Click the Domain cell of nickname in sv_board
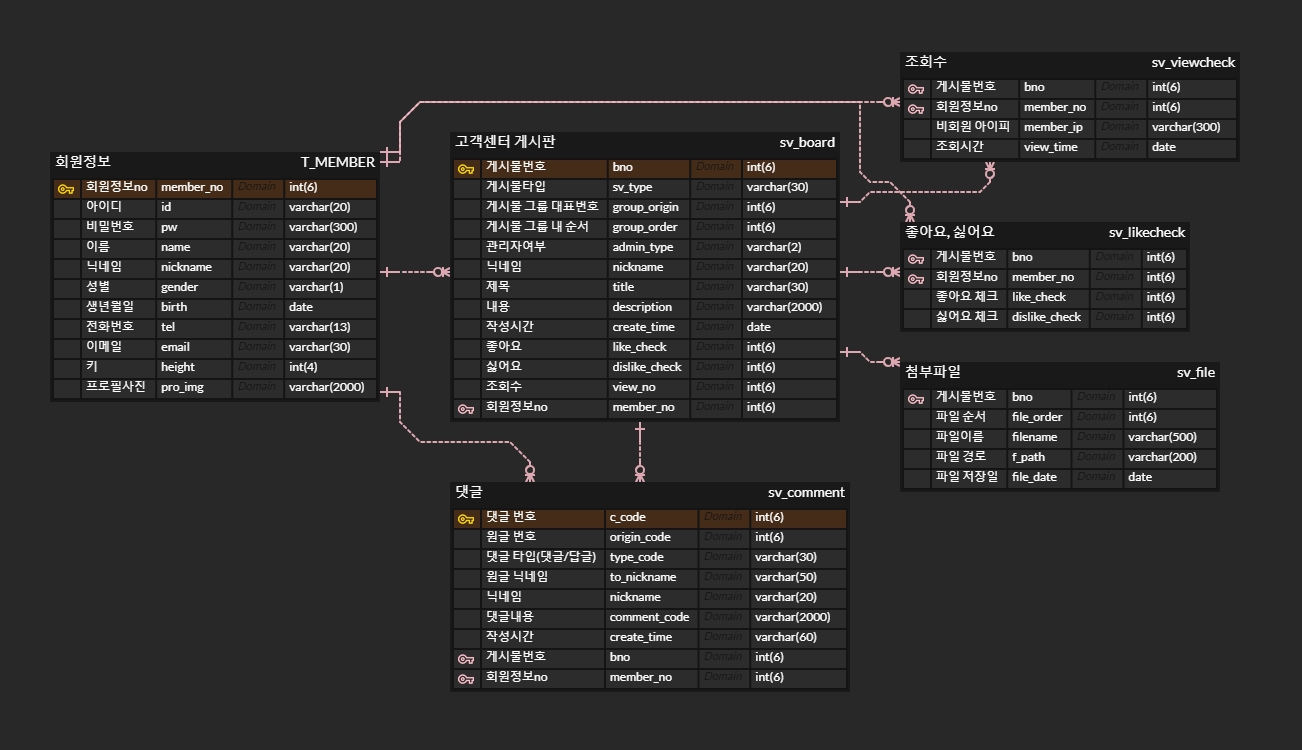The height and width of the screenshot is (750, 1302). (x=716, y=267)
